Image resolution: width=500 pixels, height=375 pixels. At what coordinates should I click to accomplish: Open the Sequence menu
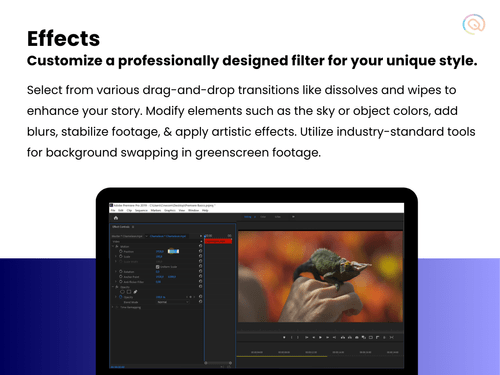click(141, 210)
